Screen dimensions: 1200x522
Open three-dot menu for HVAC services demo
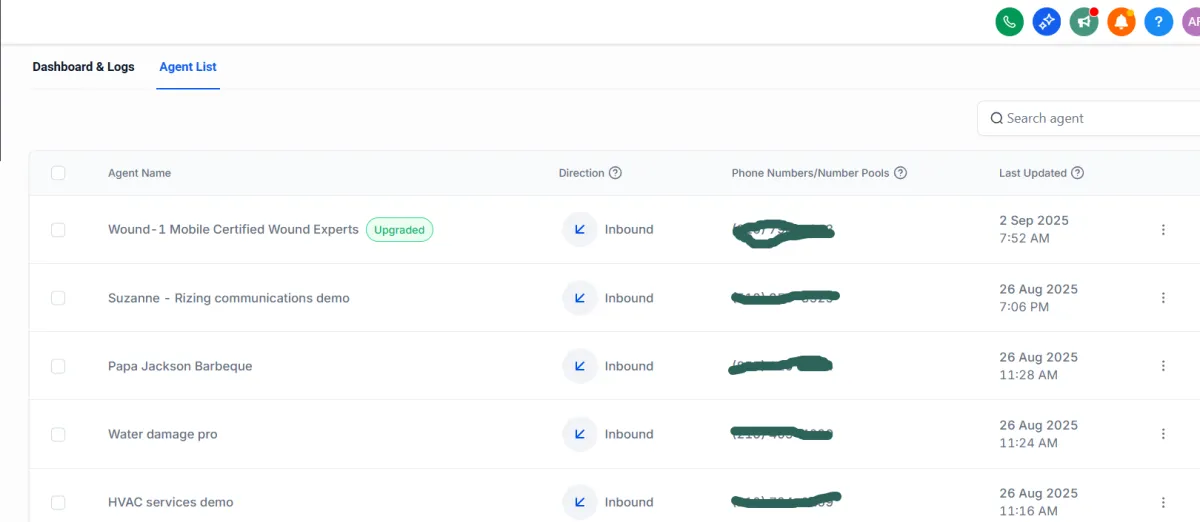click(1163, 502)
